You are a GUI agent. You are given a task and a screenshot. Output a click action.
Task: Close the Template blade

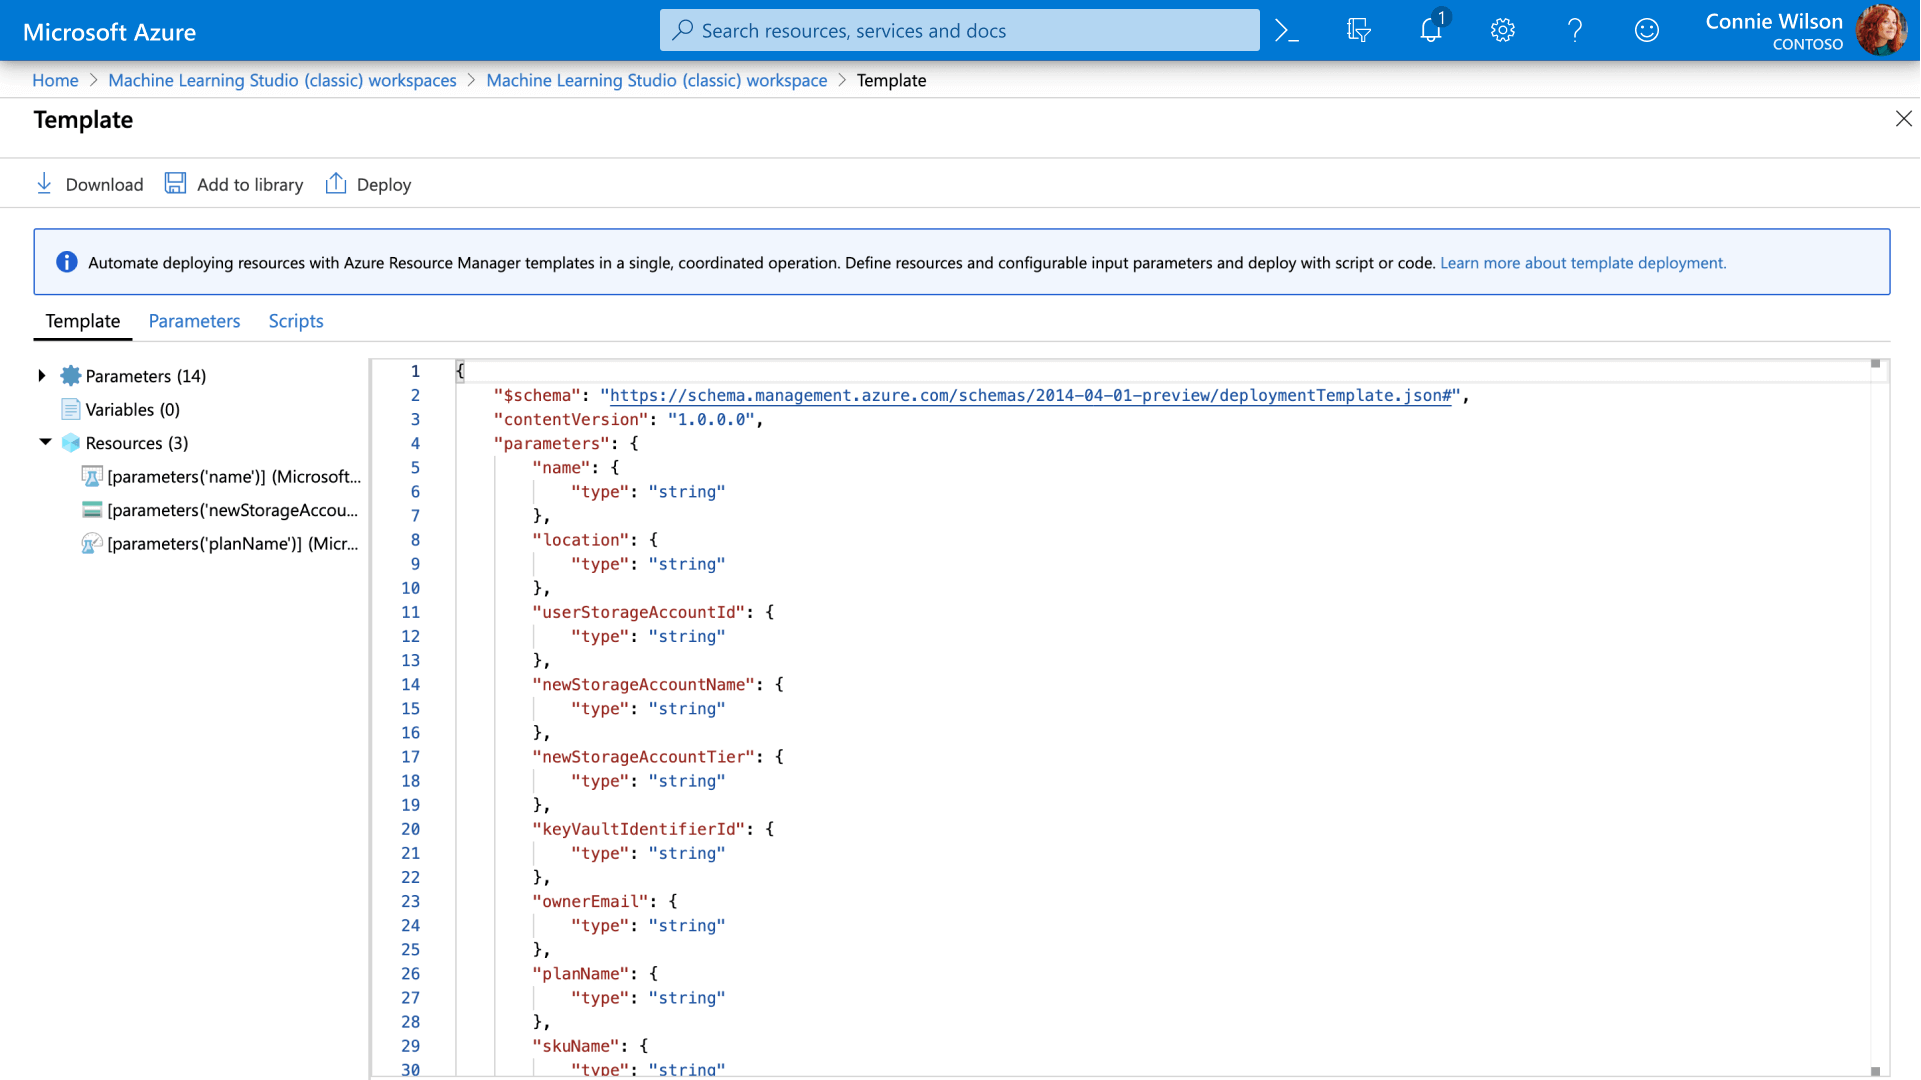coord(1904,119)
